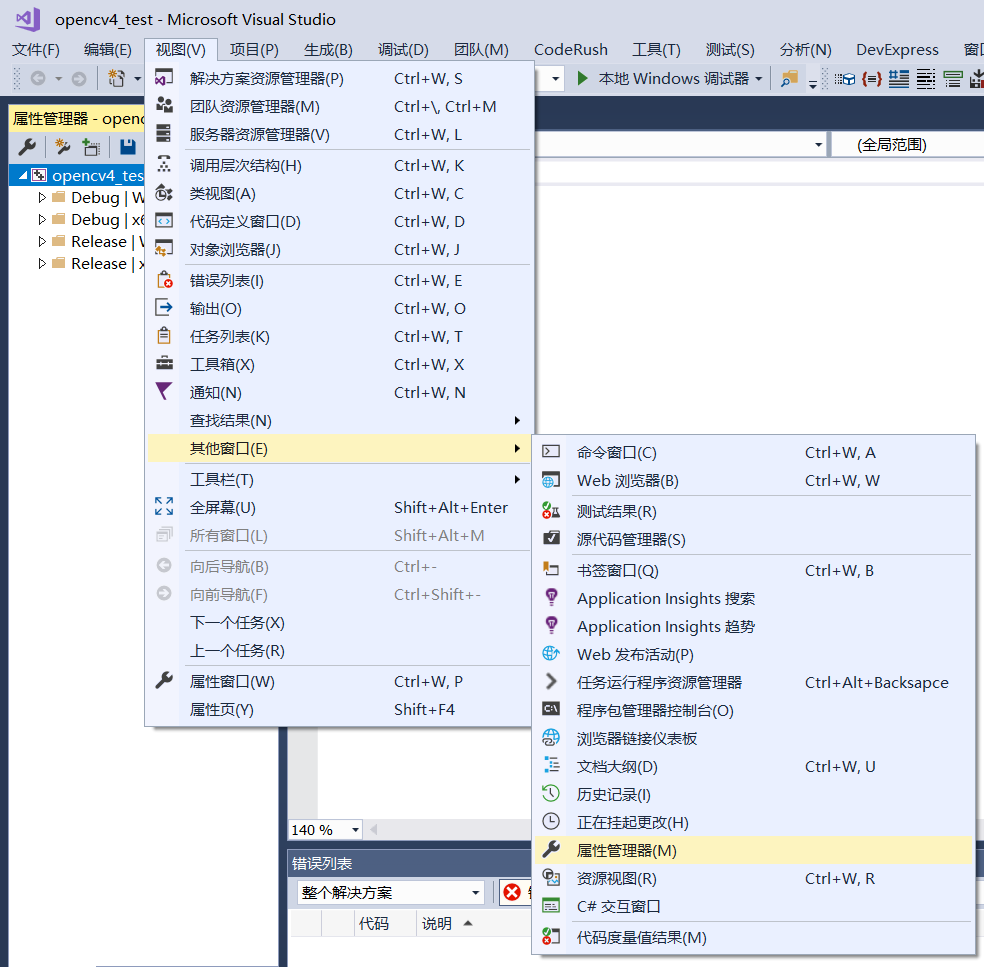Image resolution: width=984 pixels, height=967 pixels.
Task: Click the save icon in 属性管理器 toolbar
Action: [128, 147]
